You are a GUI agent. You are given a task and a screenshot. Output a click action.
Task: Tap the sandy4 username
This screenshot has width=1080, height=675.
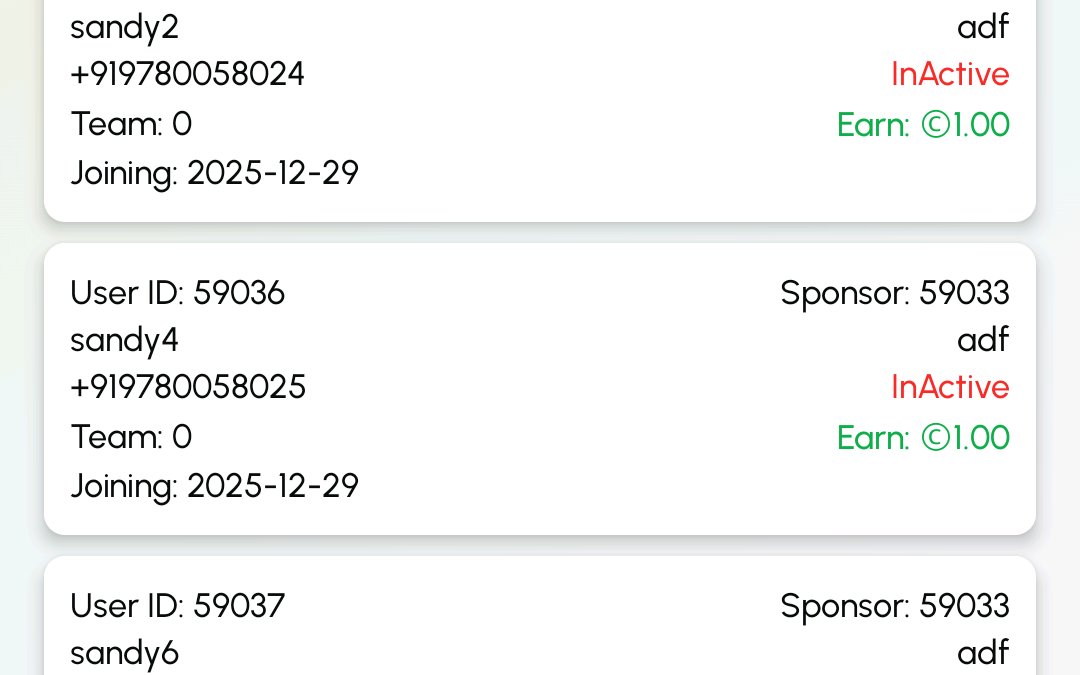[x=124, y=341]
